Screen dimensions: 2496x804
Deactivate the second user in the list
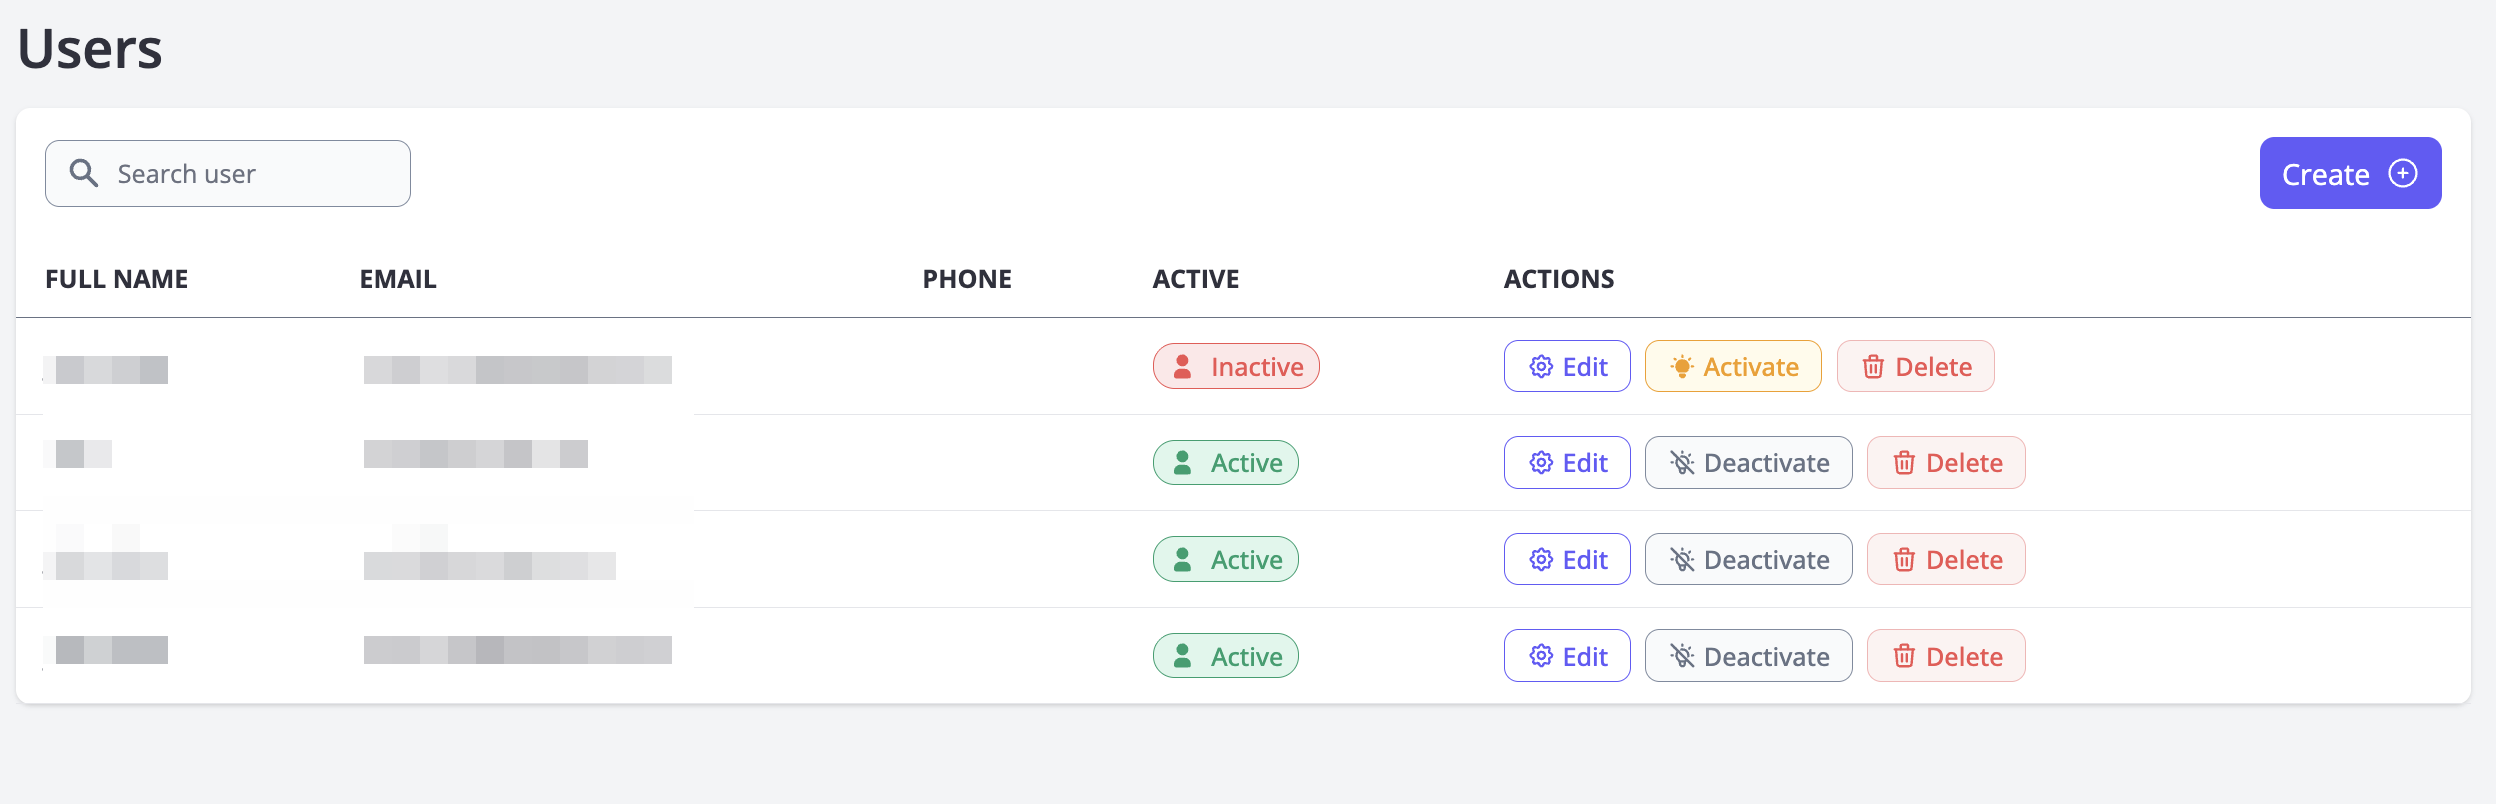point(1748,463)
